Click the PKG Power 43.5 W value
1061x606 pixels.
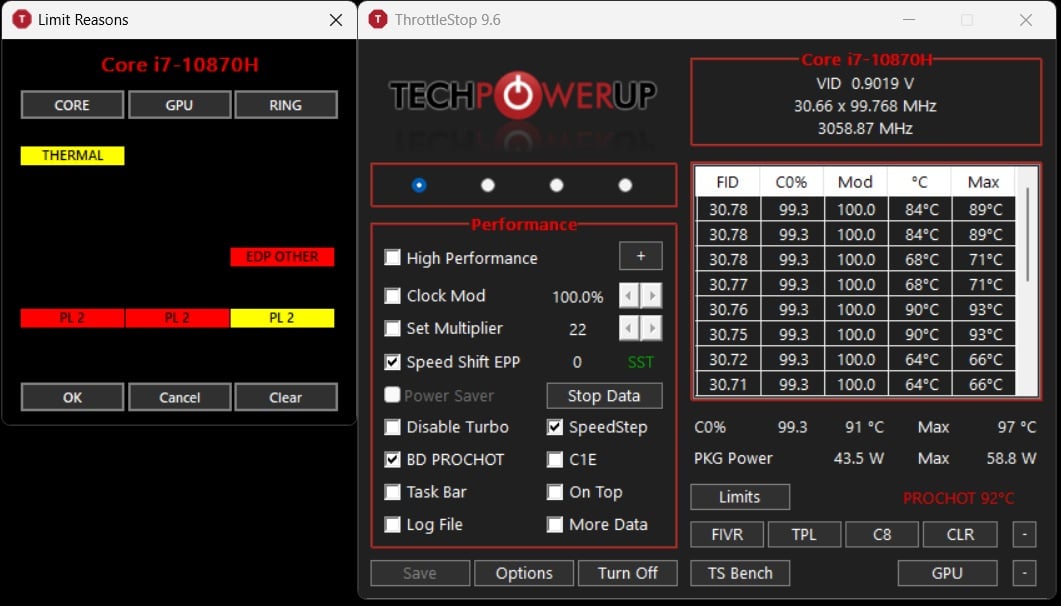(859, 459)
